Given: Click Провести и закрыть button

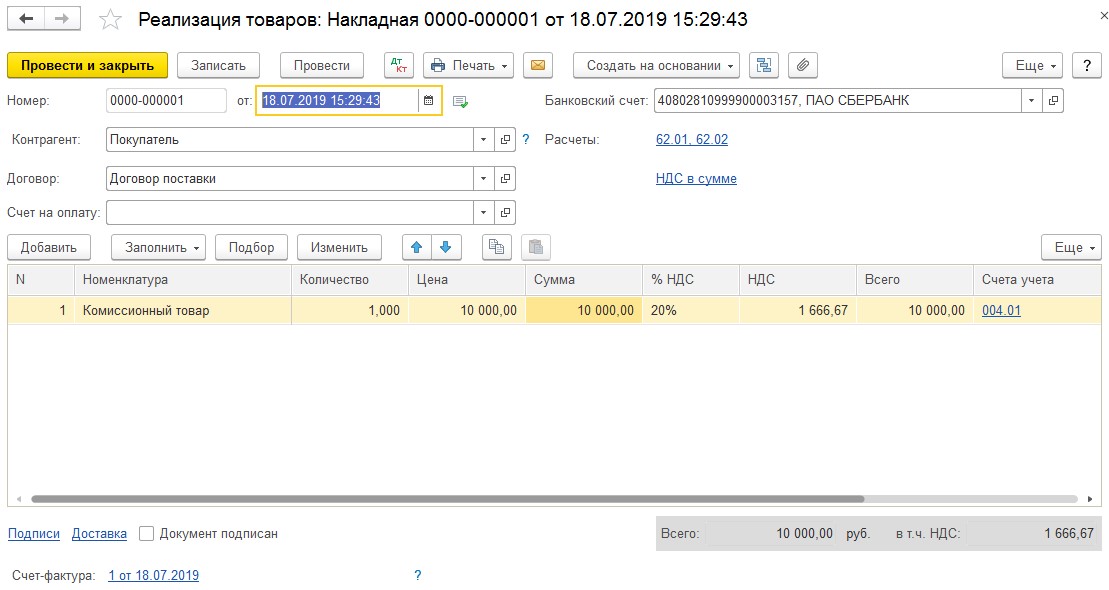Looking at the screenshot, I should 87,65.
